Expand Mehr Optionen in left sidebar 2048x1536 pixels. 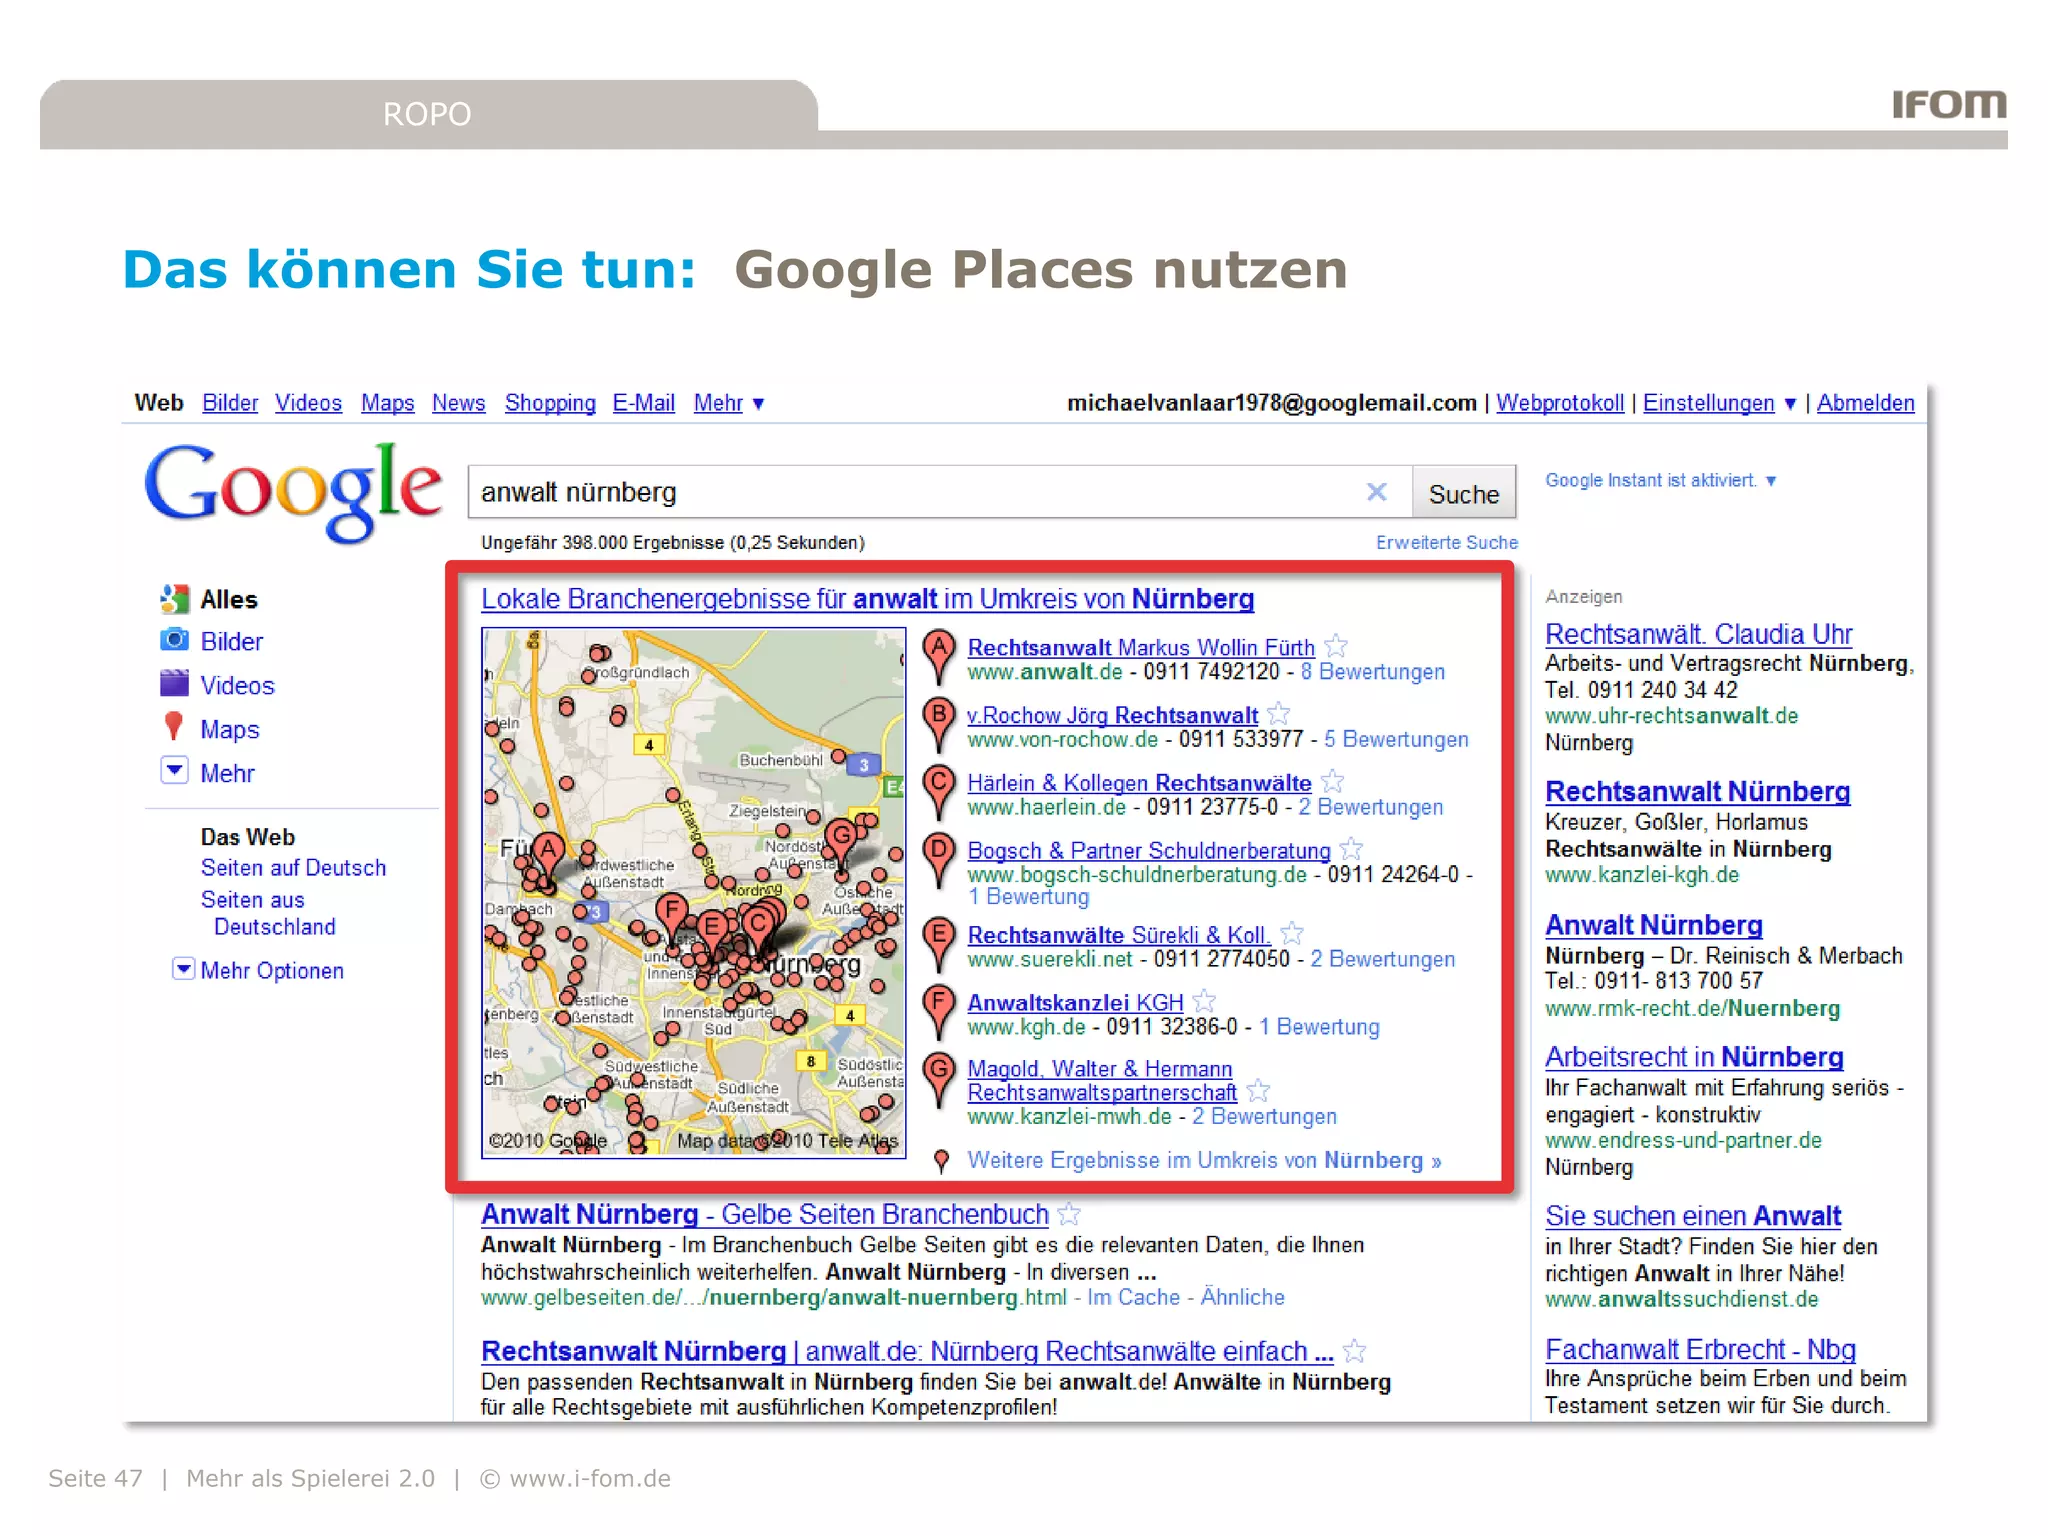(183, 969)
